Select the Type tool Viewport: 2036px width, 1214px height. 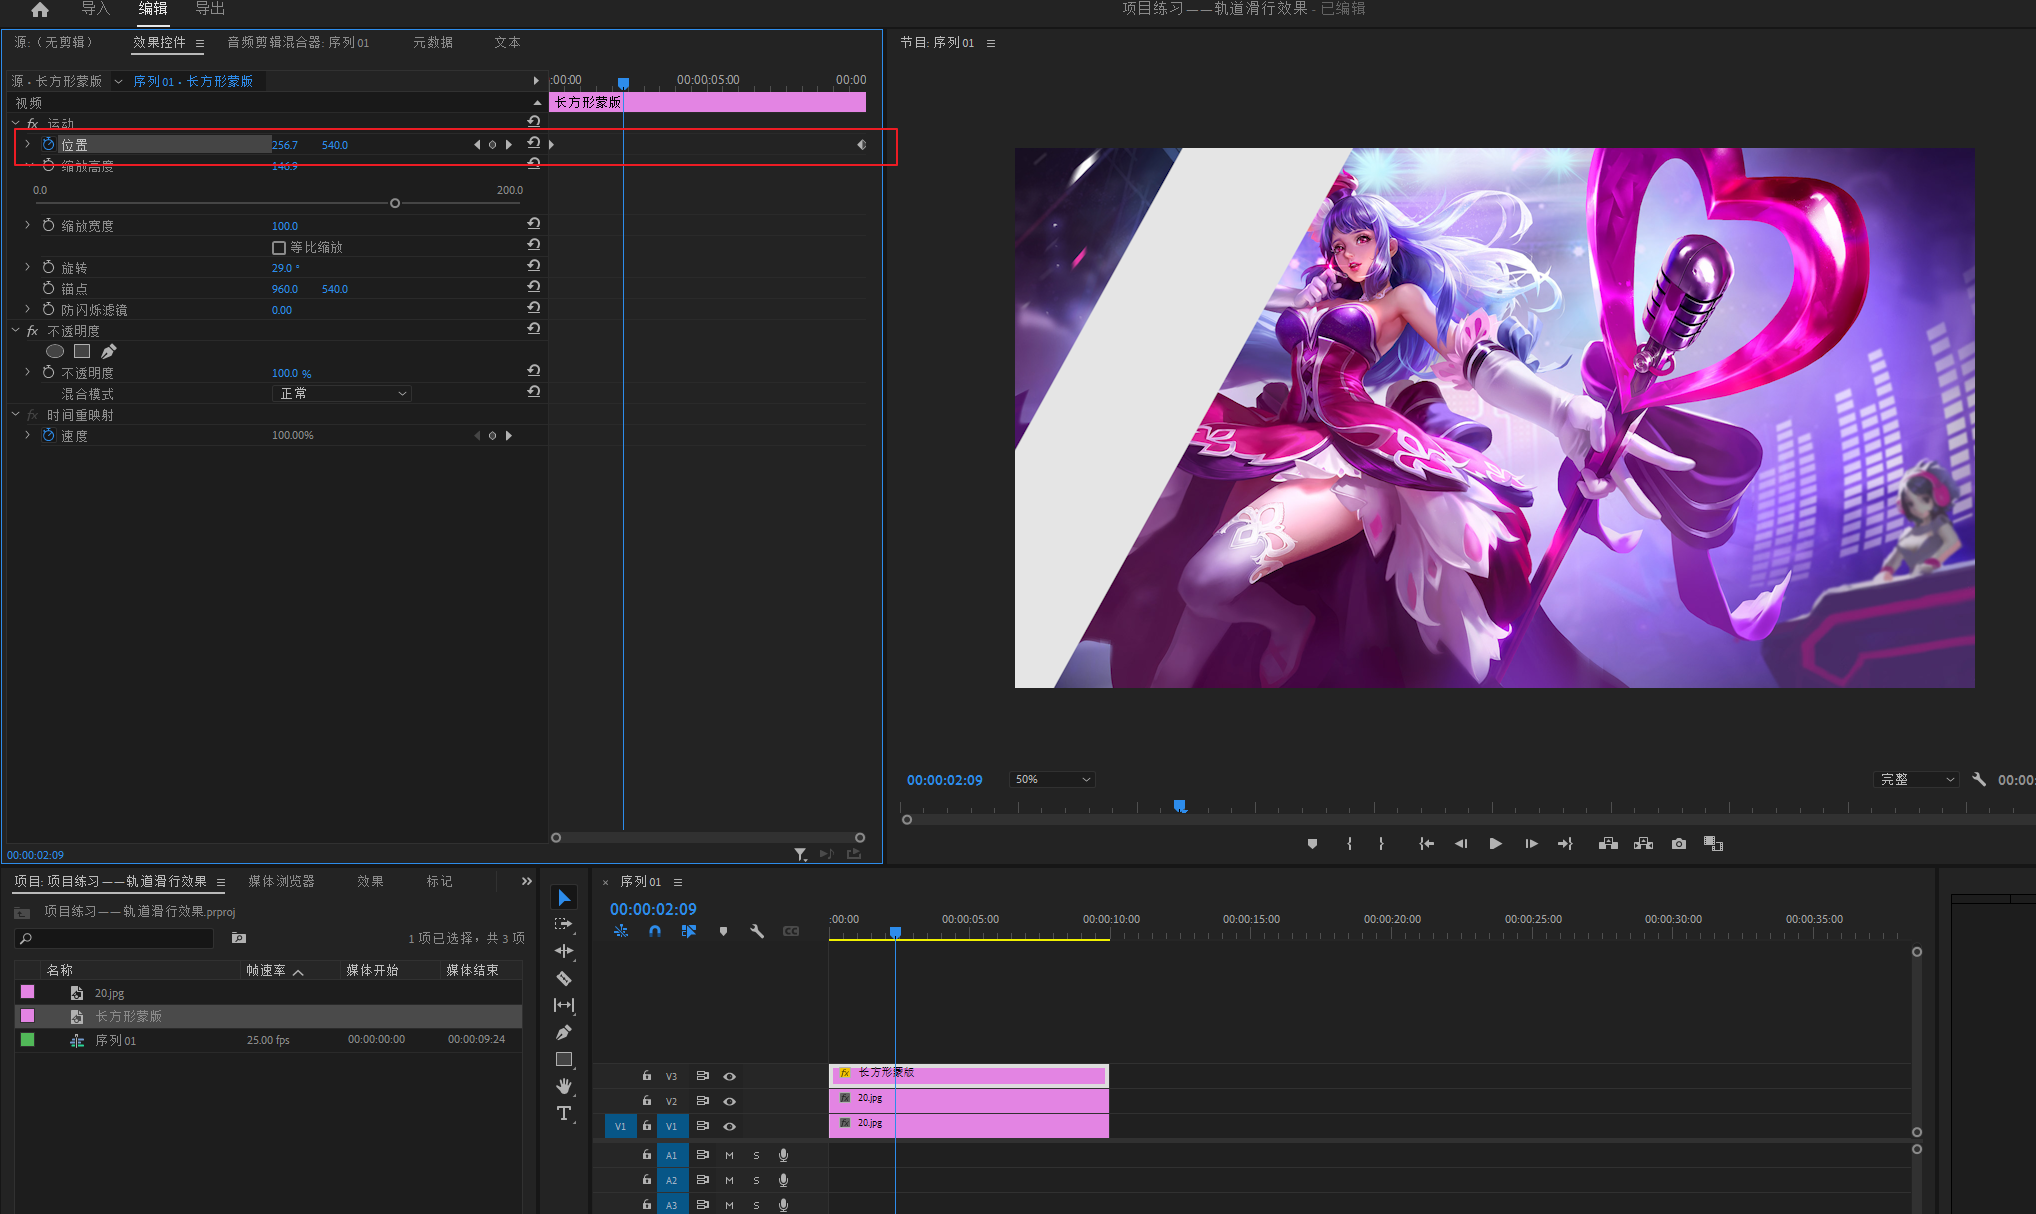[x=564, y=1113]
